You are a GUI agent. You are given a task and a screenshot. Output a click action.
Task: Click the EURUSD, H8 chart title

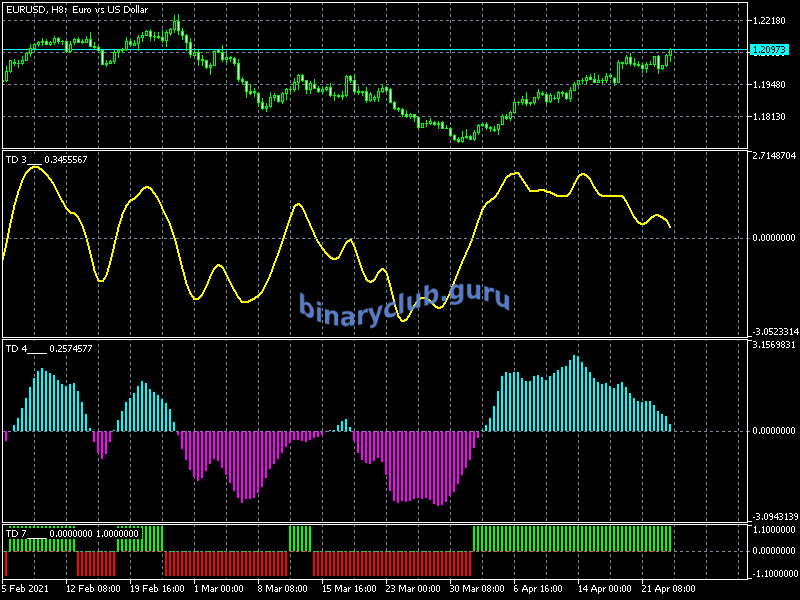pos(74,10)
